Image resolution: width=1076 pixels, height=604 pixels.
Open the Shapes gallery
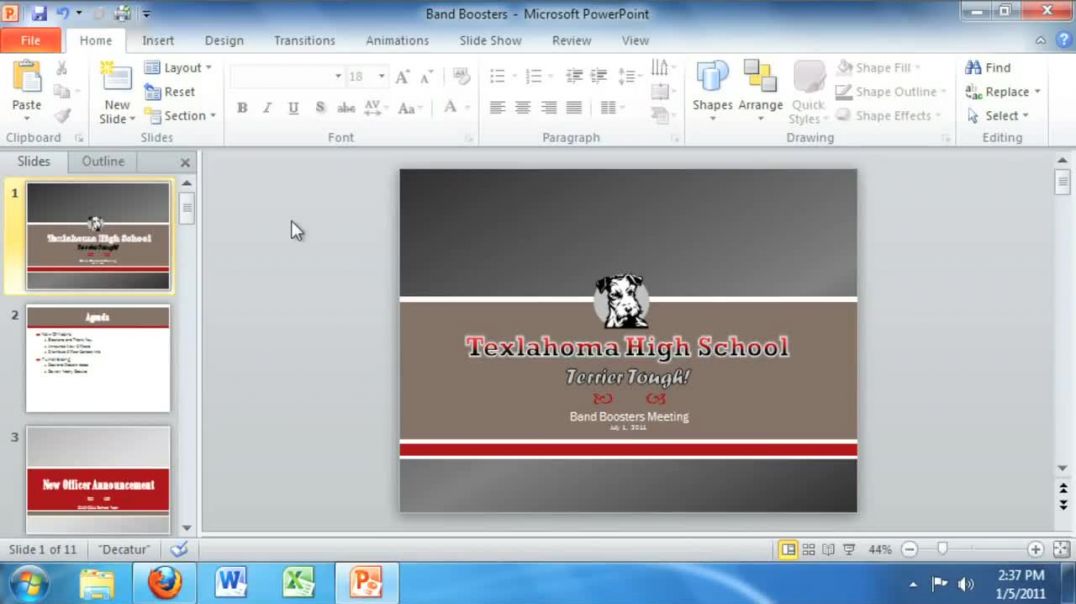pos(712,91)
